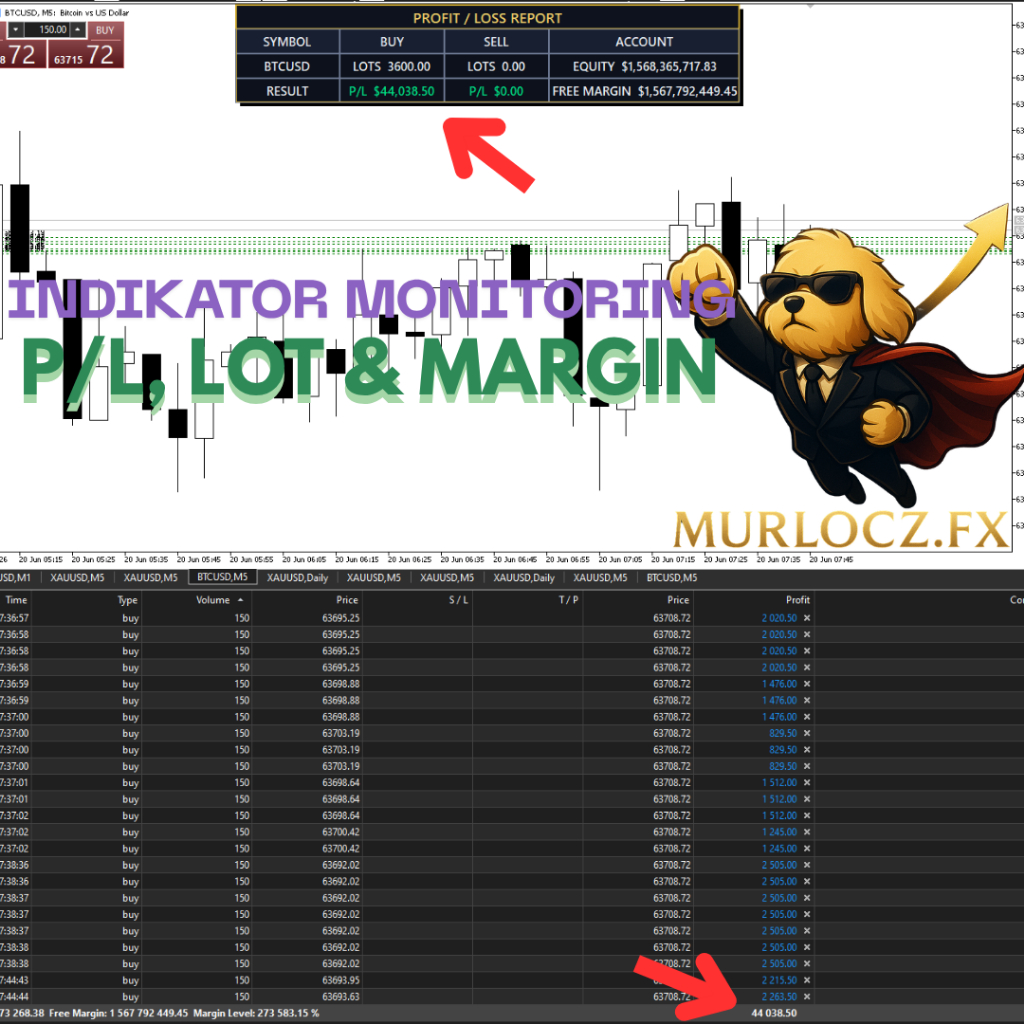Click the PROFIT / LOSS REPORT title
Screen dimensions: 1024x1024
click(487, 18)
